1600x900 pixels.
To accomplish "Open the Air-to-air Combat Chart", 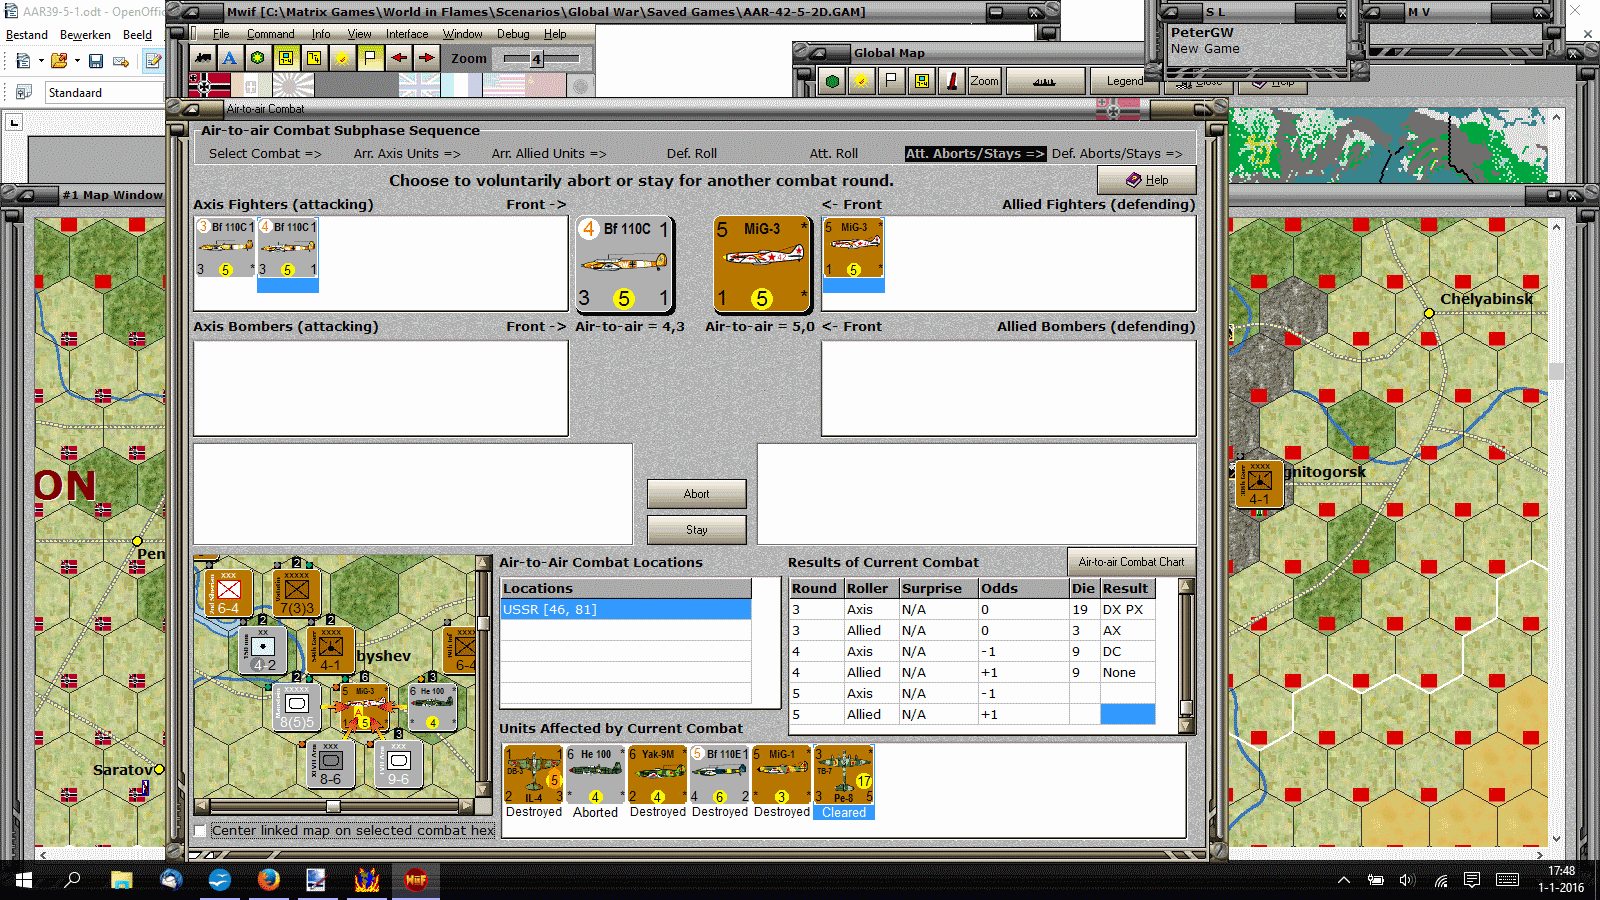I will coord(1131,562).
